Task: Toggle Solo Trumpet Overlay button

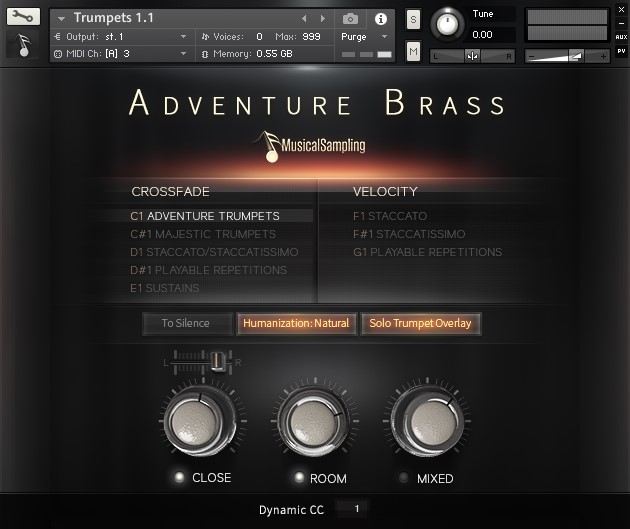Action: [x=420, y=323]
